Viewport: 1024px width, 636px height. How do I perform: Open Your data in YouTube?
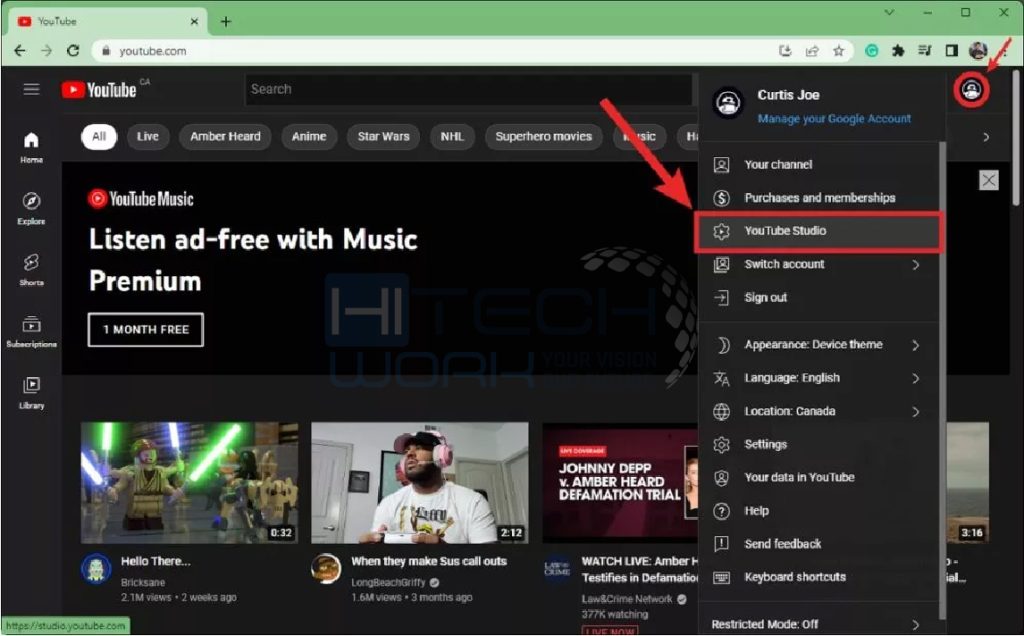click(x=818, y=478)
